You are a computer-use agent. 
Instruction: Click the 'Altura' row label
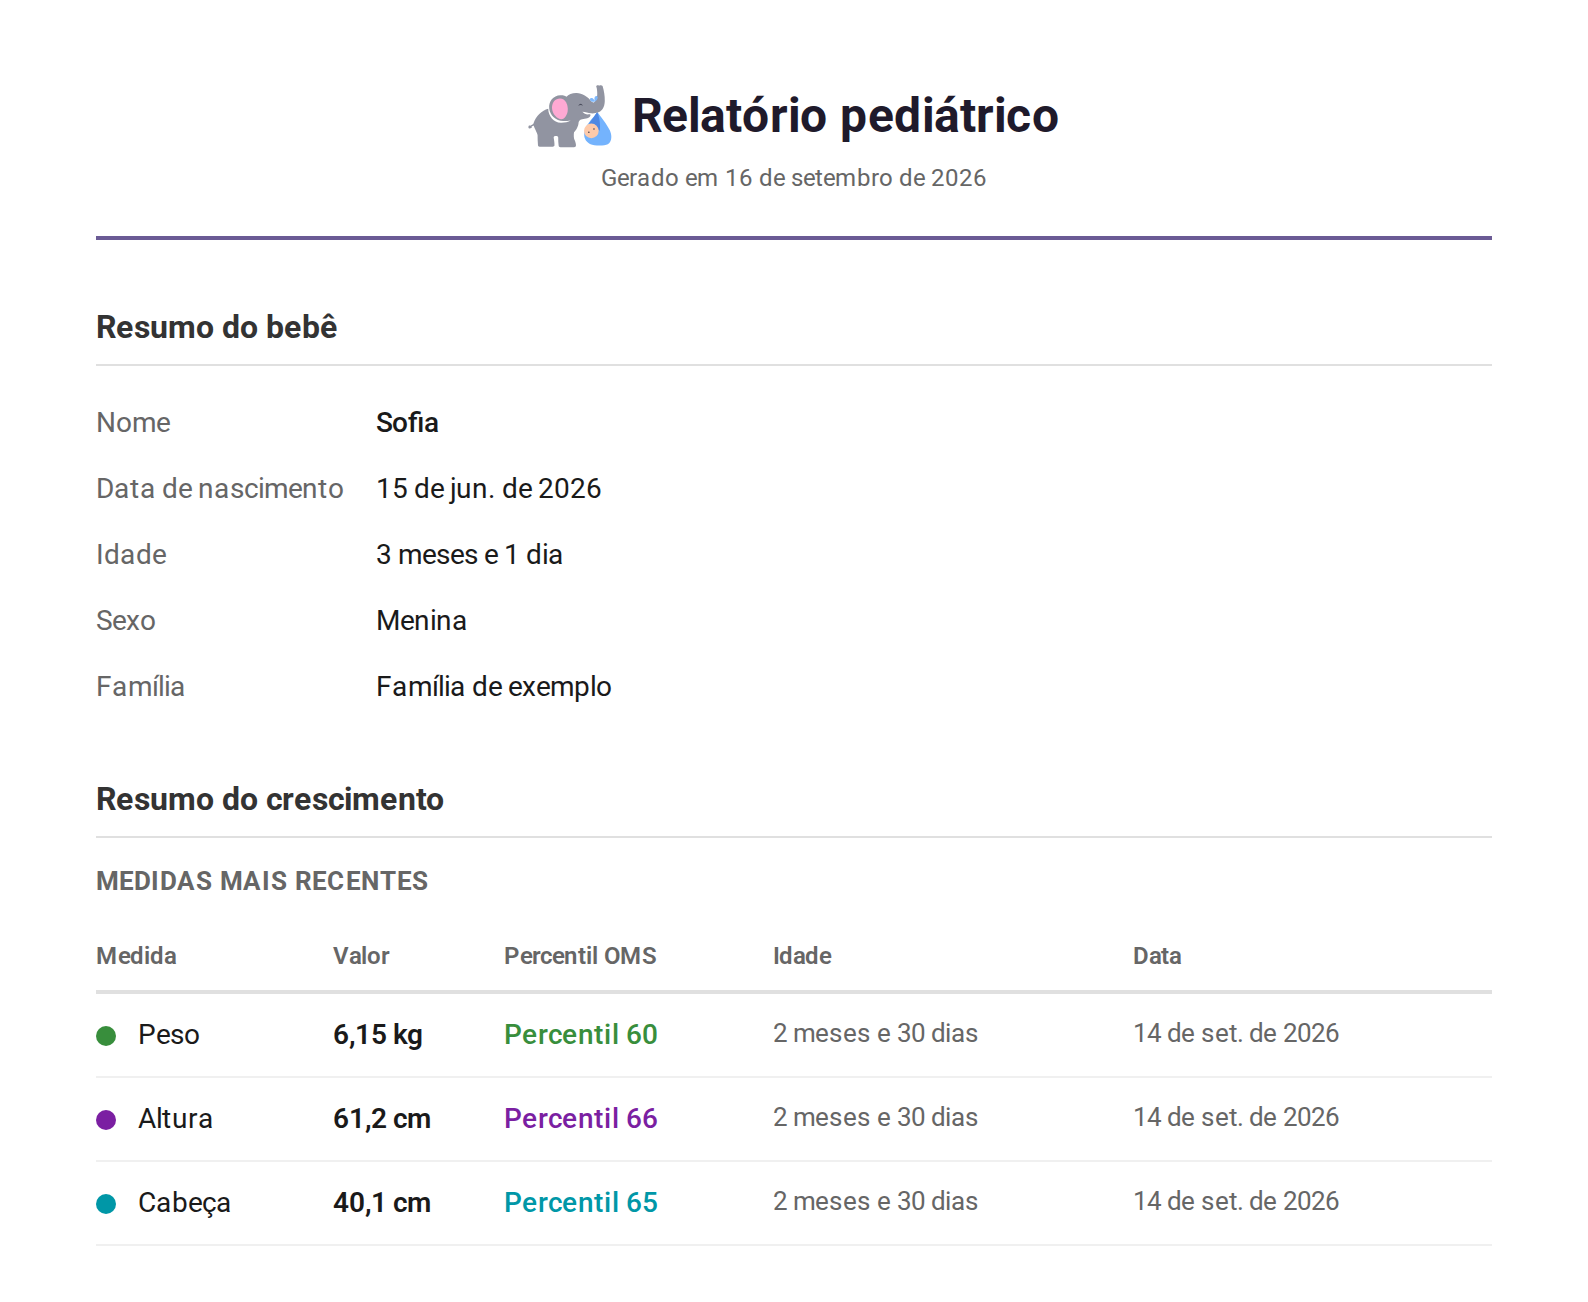(175, 1119)
